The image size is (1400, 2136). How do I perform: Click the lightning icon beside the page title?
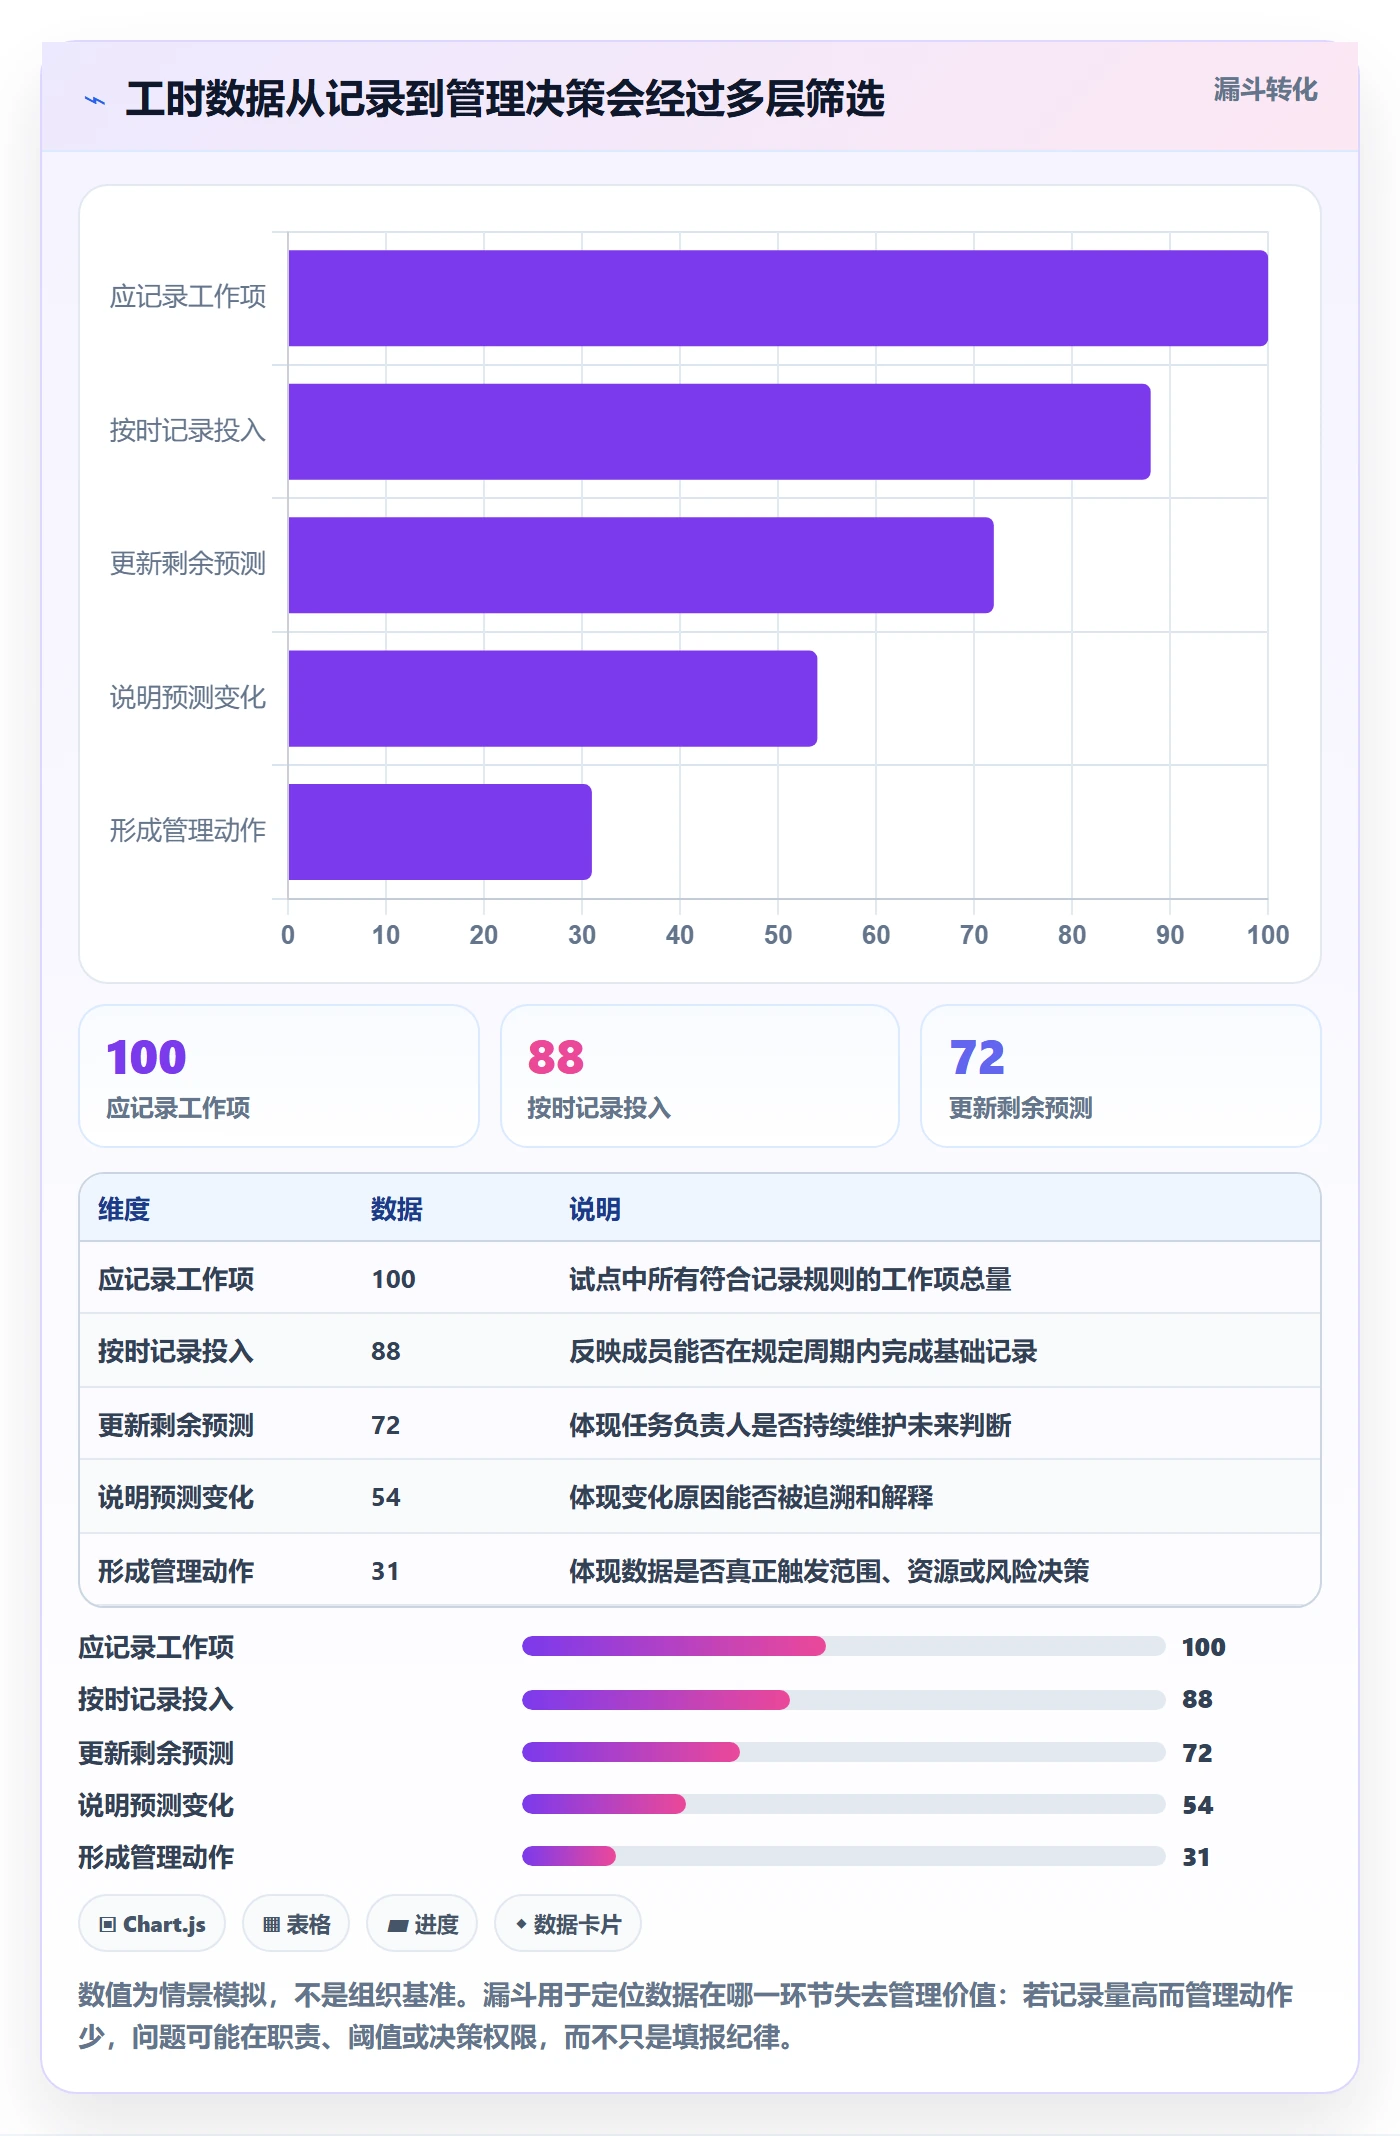[x=95, y=100]
